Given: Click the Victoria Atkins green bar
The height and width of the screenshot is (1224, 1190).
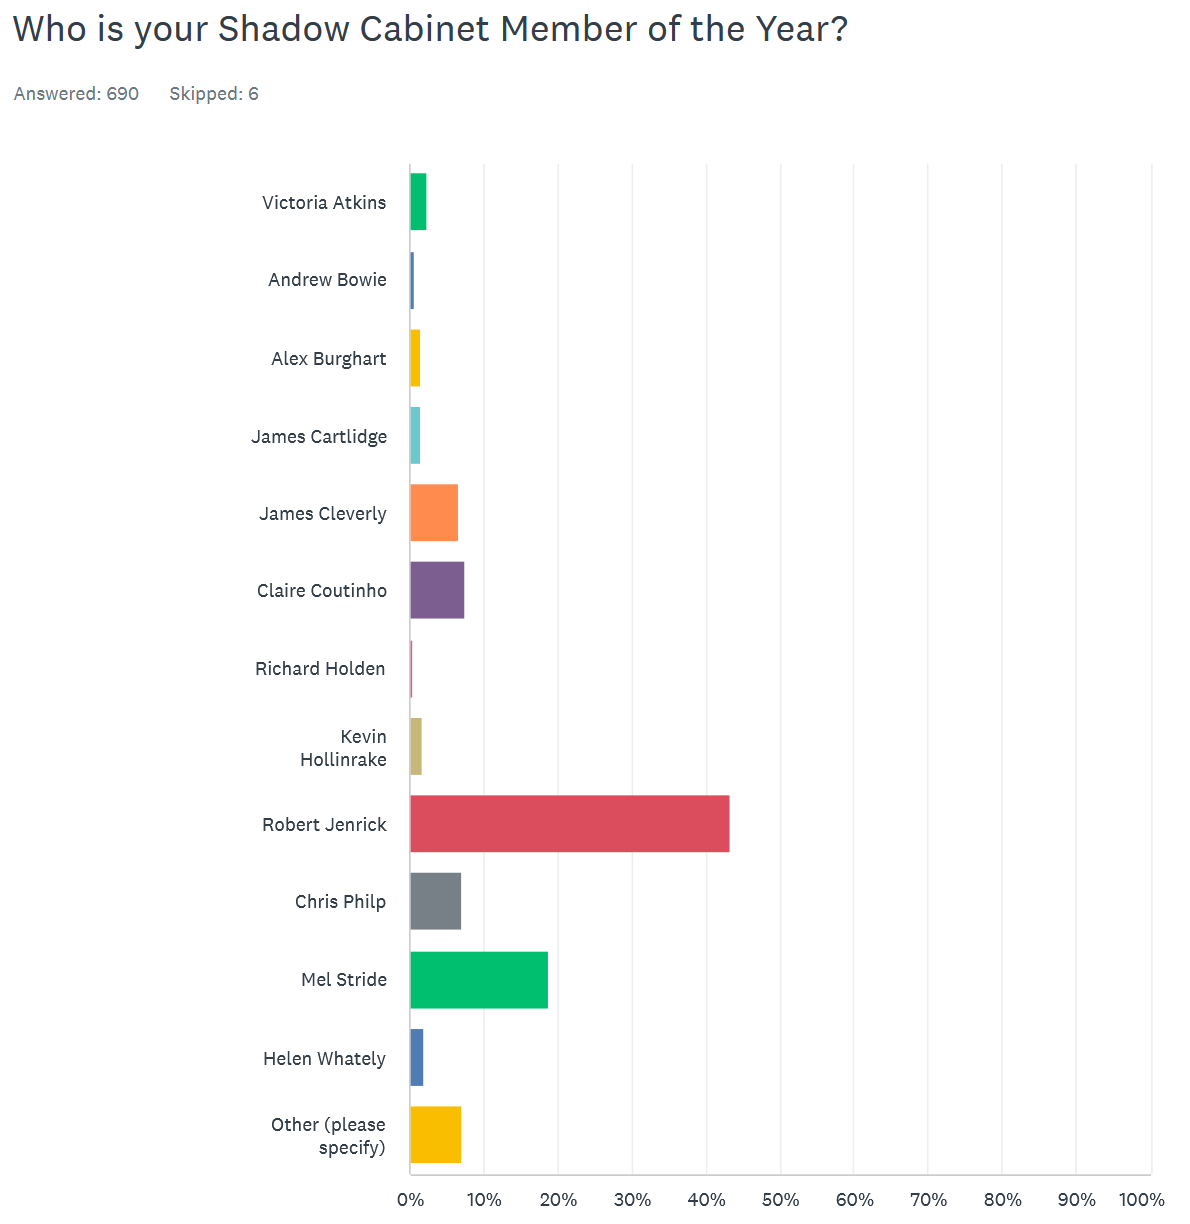Looking at the screenshot, I should pyautogui.click(x=418, y=202).
